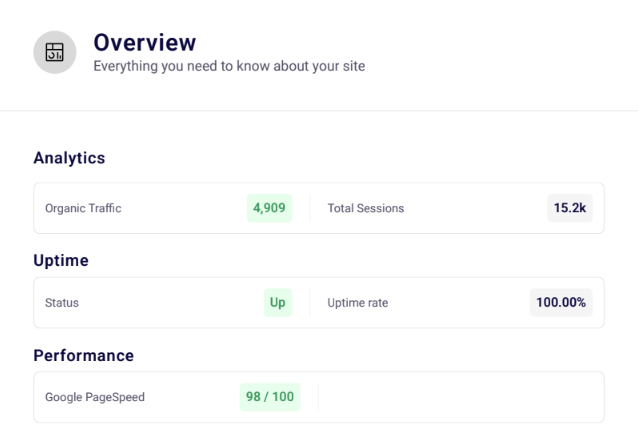Viewport: 638px width, 432px height.
Task: Click the 15.2k total sessions badge
Action: click(569, 208)
